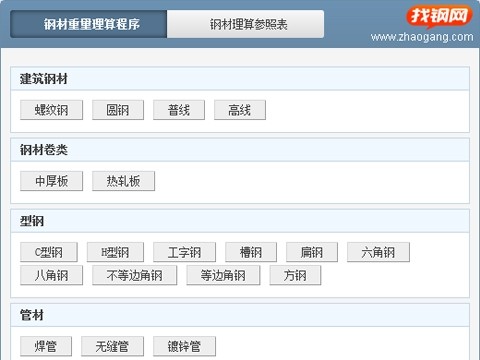This screenshot has height=360, width=480.
Task: Choose 扁钢 button
Action: tap(312, 252)
